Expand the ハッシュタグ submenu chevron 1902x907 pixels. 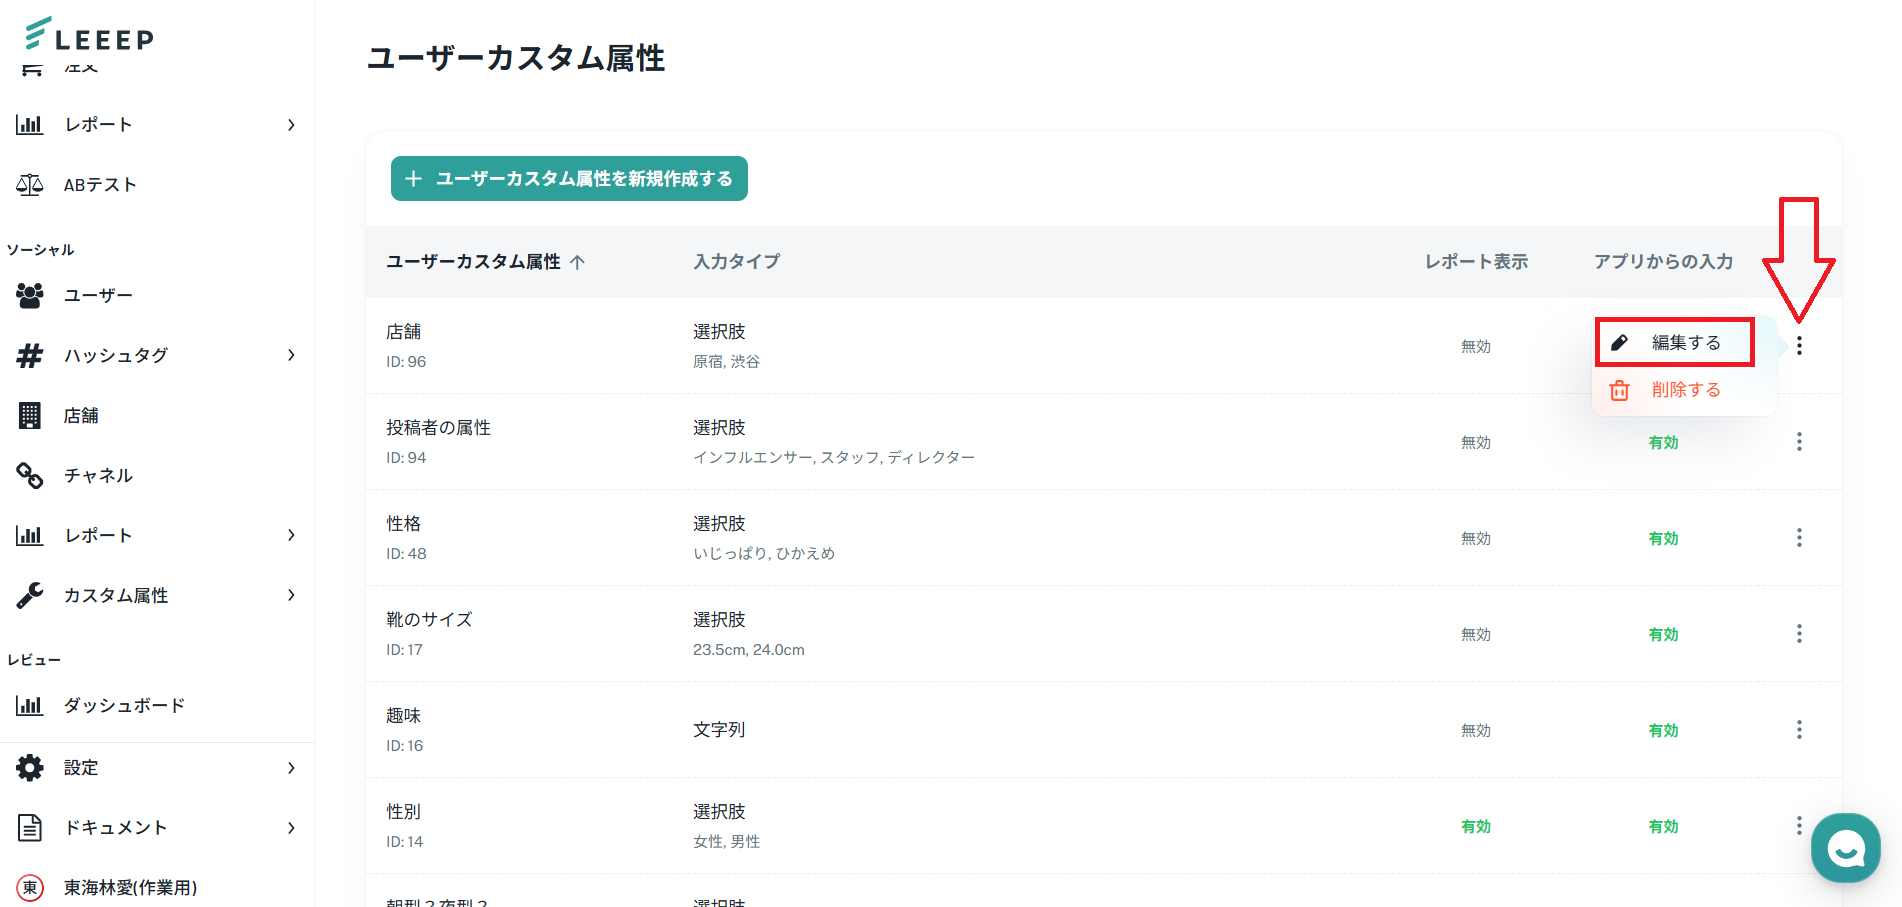coord(291,355)
